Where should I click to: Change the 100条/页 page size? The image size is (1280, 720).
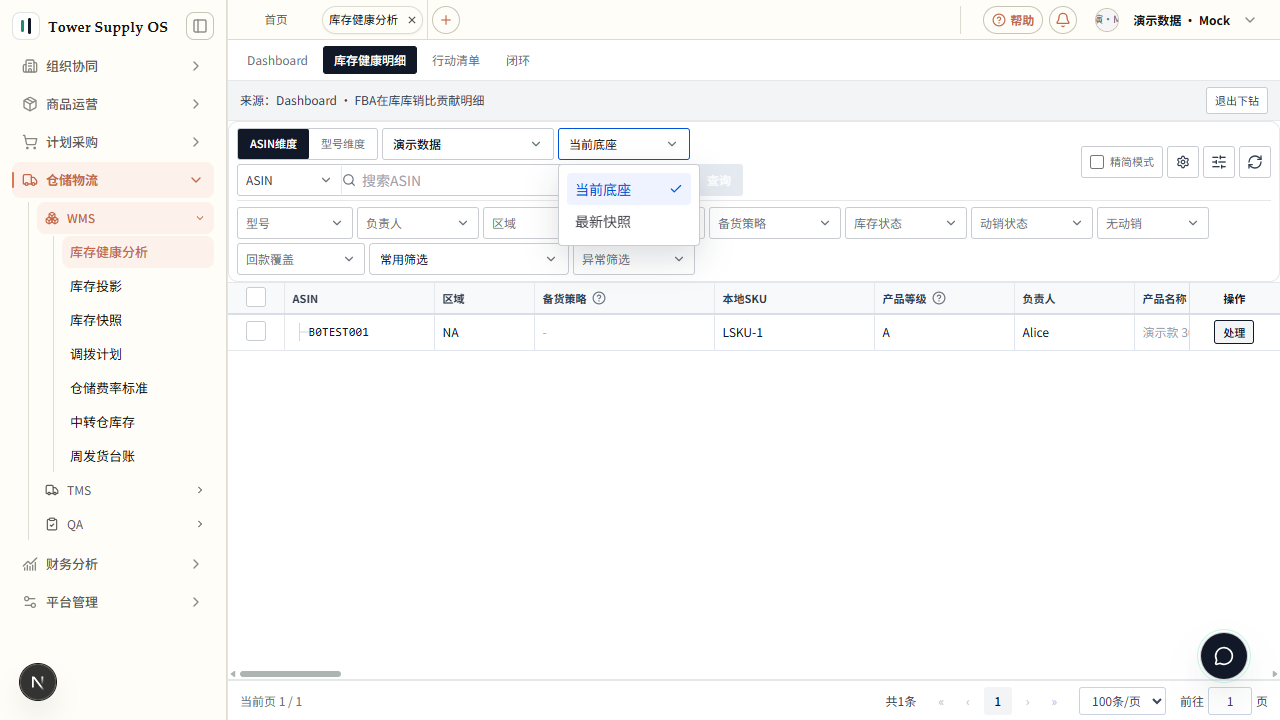point(1122,702)
